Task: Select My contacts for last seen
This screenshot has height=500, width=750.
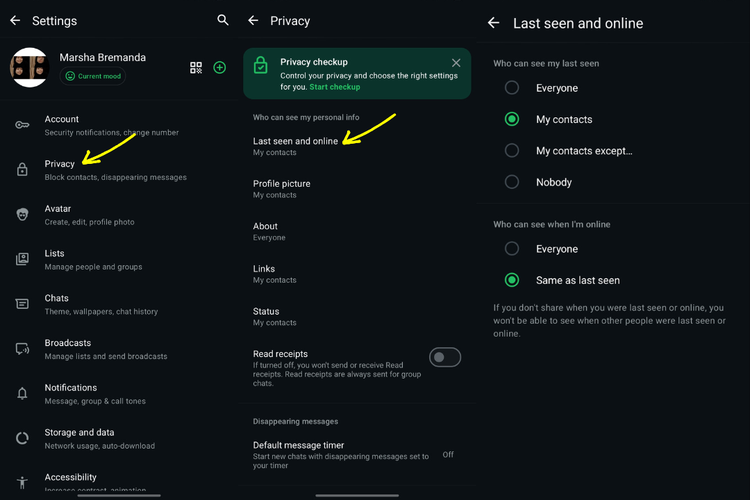Action: click(512, 119)
